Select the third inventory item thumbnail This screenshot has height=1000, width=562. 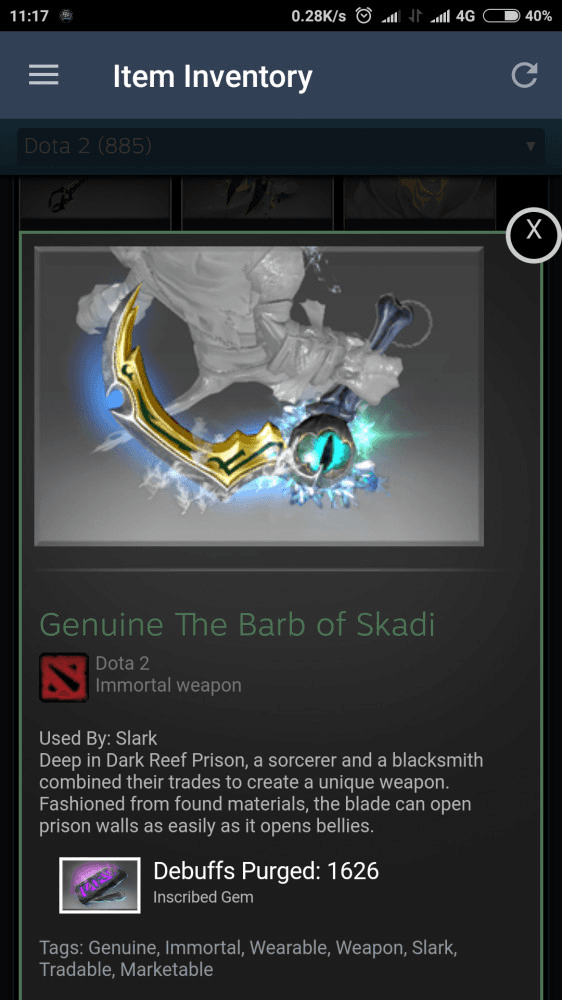pyautogui.click(x=420, y=202)
